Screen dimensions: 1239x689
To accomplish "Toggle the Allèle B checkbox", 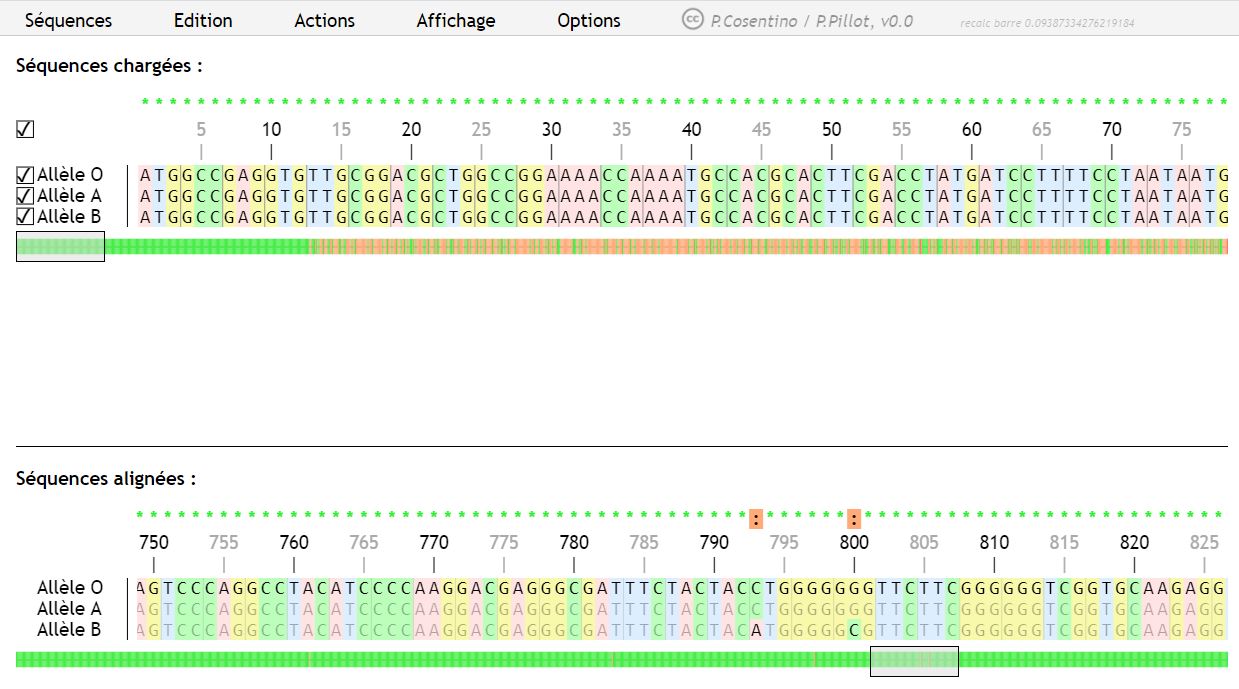I will [25, 217].
